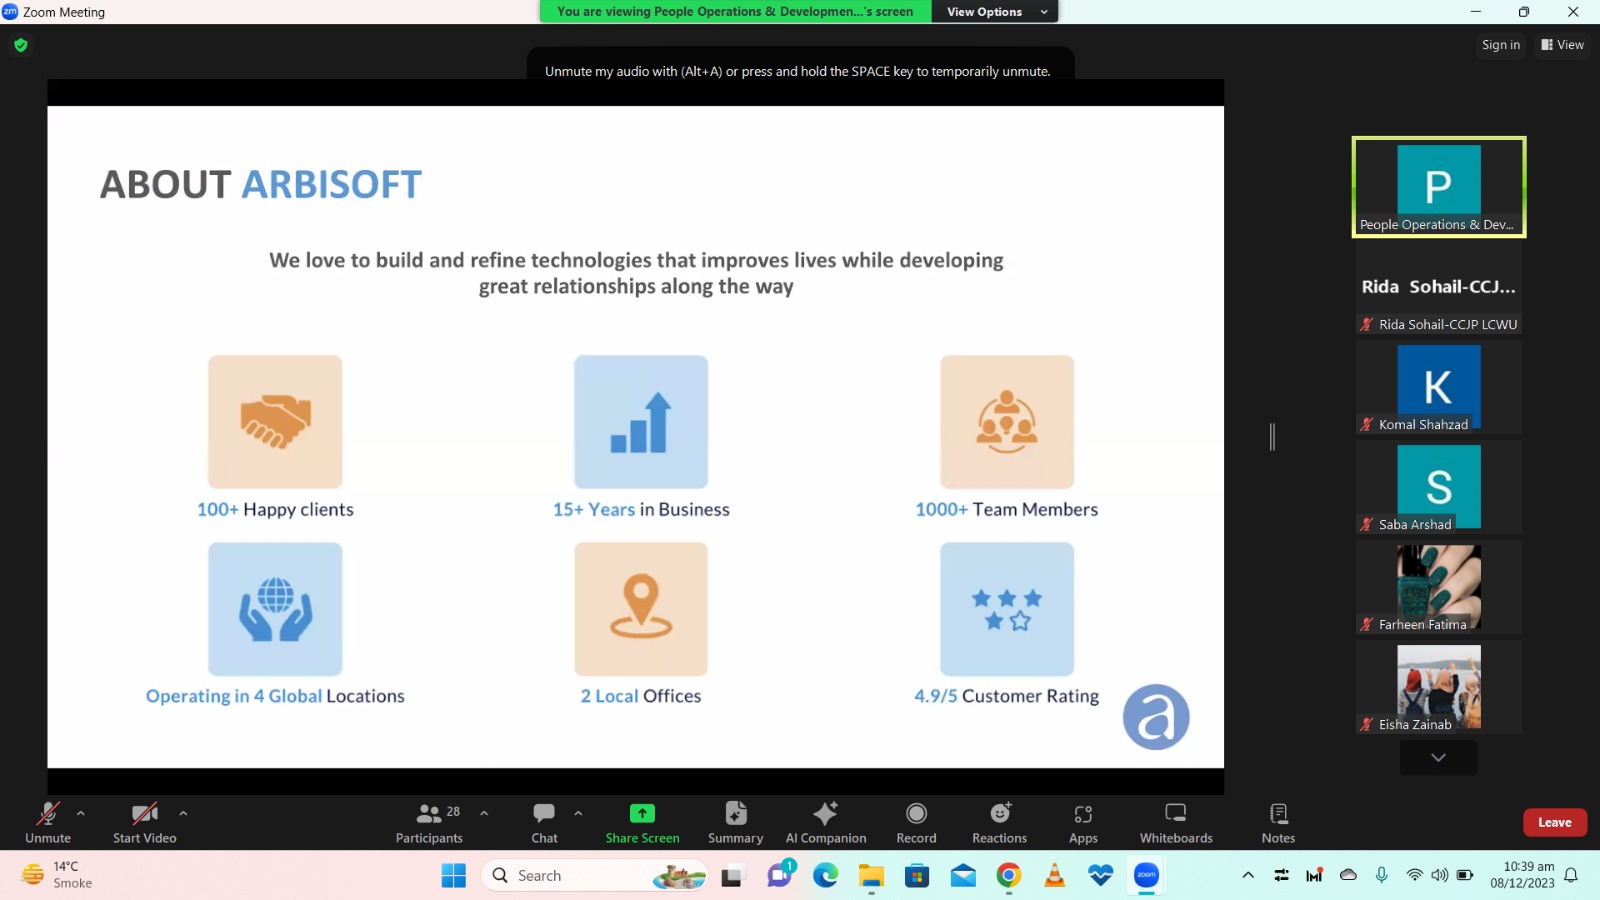Image resolution: width=1600 pixels, height=900 pixels.
Task: Click the Zoom icon in the taskbar
Action: coord(1146,876)
